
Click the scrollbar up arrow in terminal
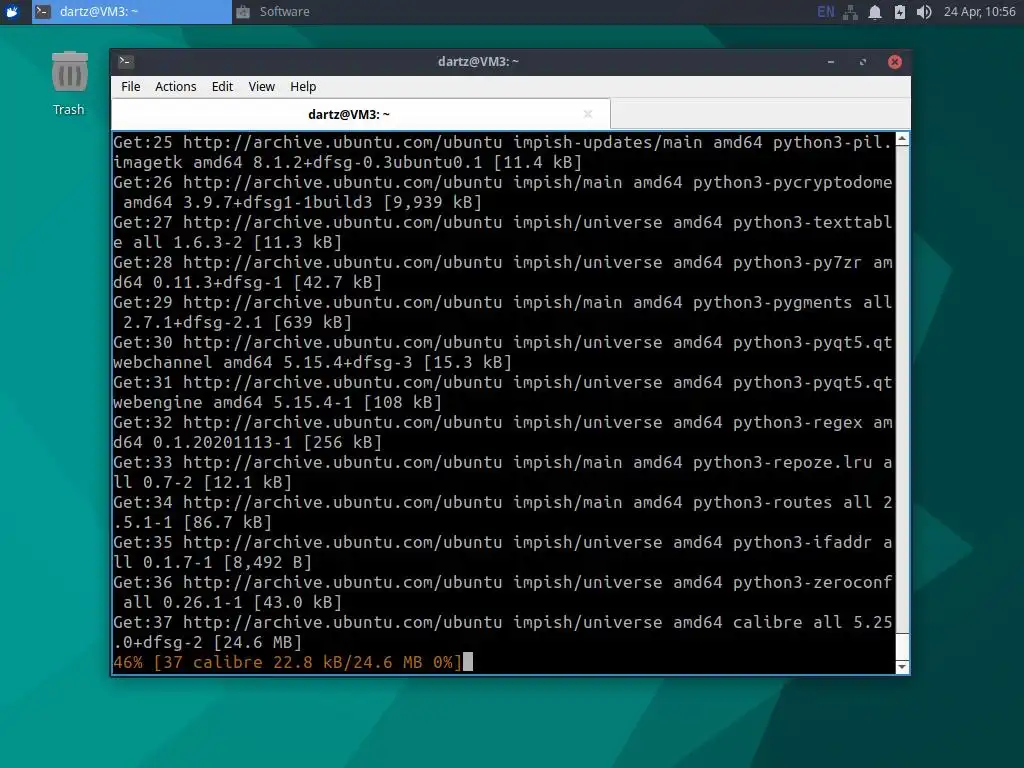tap(902, 139)
